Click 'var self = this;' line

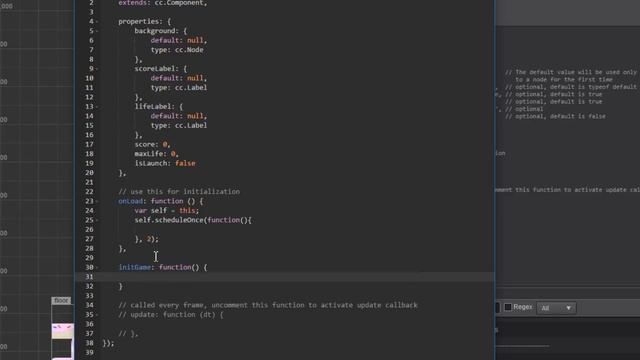[167, 211]
